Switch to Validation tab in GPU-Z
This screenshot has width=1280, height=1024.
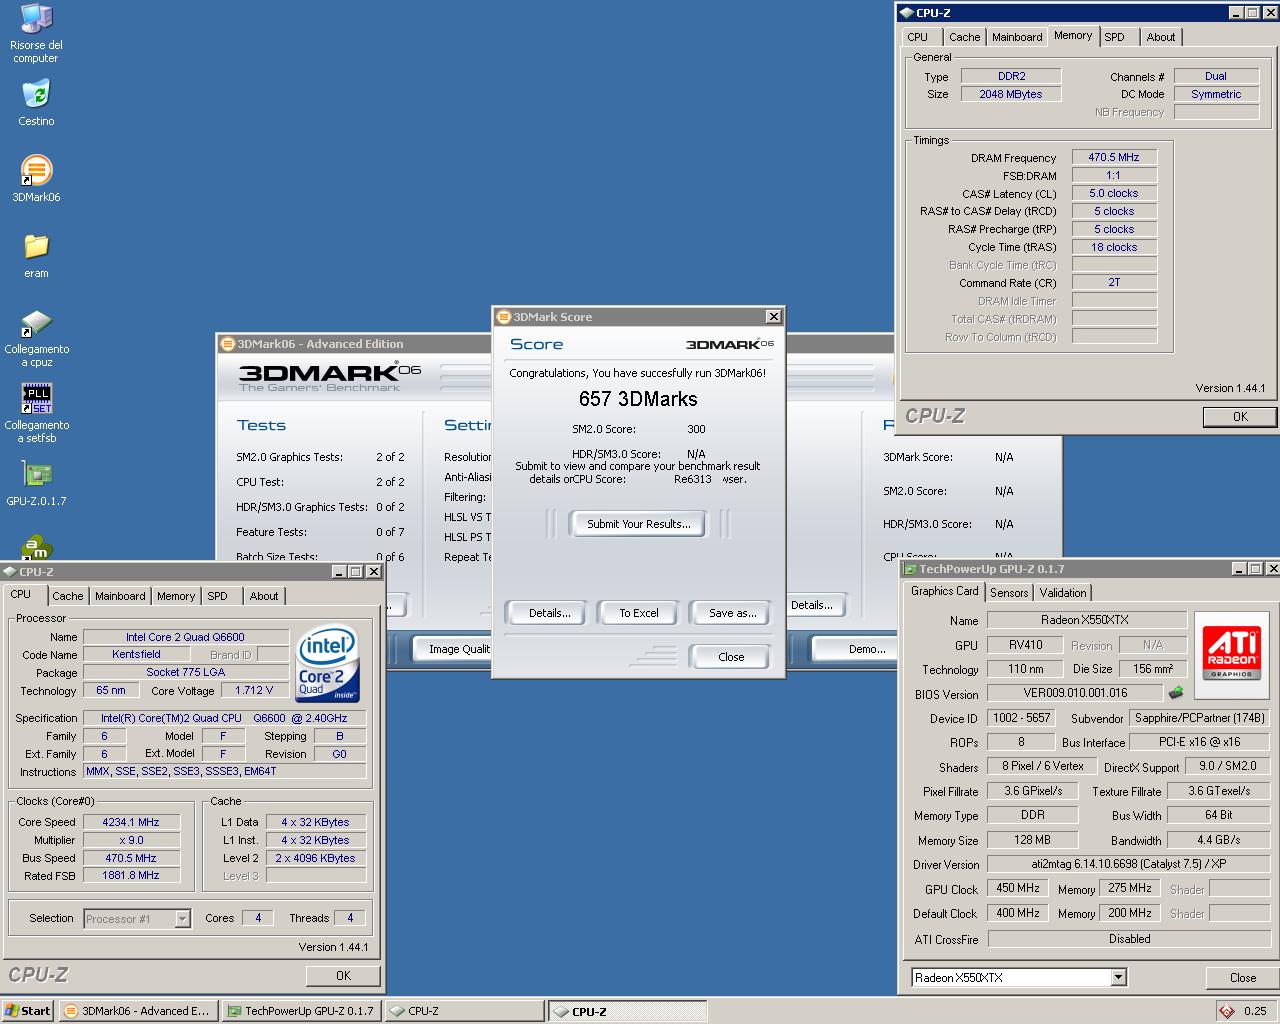[x=1062, y=592]
